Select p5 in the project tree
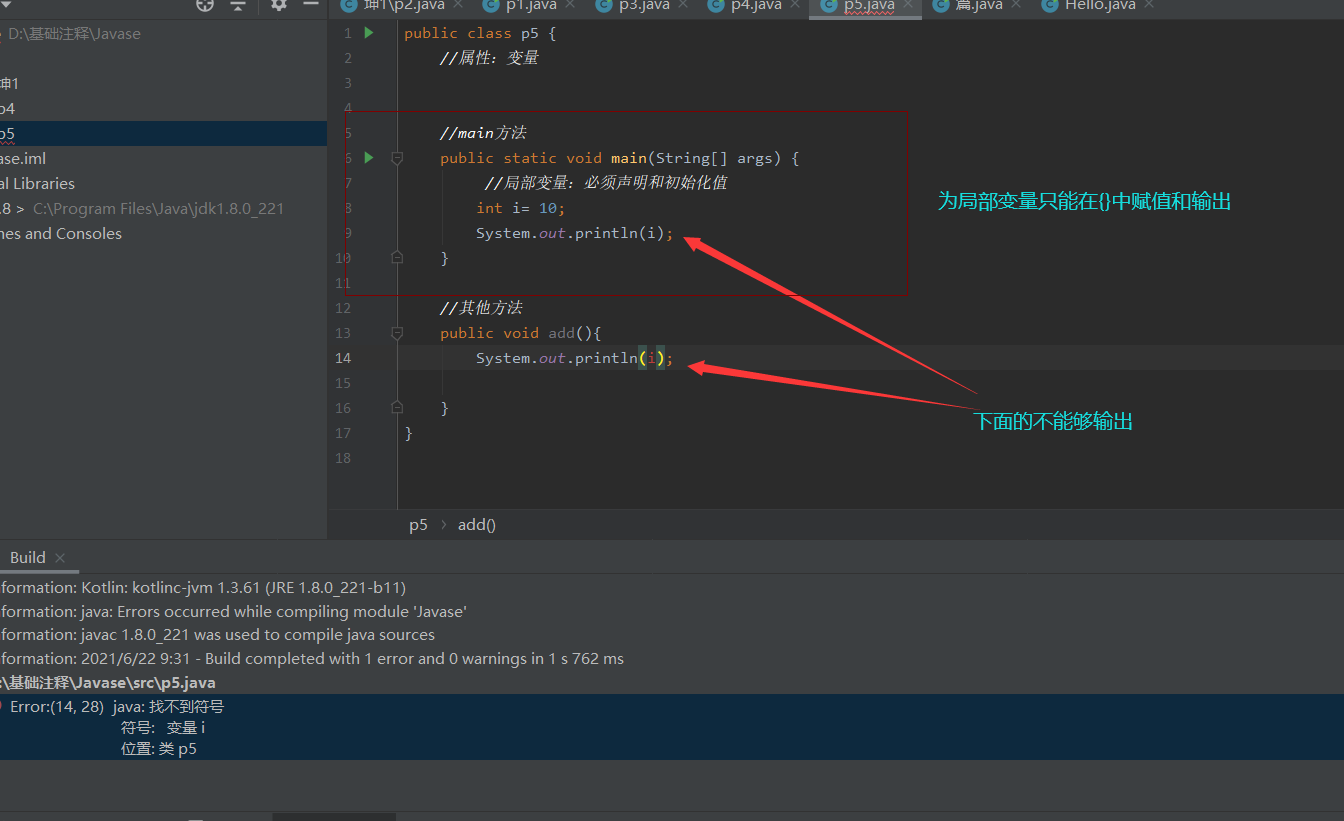Screen dimensions: 1344x821 tap(163, 134)
